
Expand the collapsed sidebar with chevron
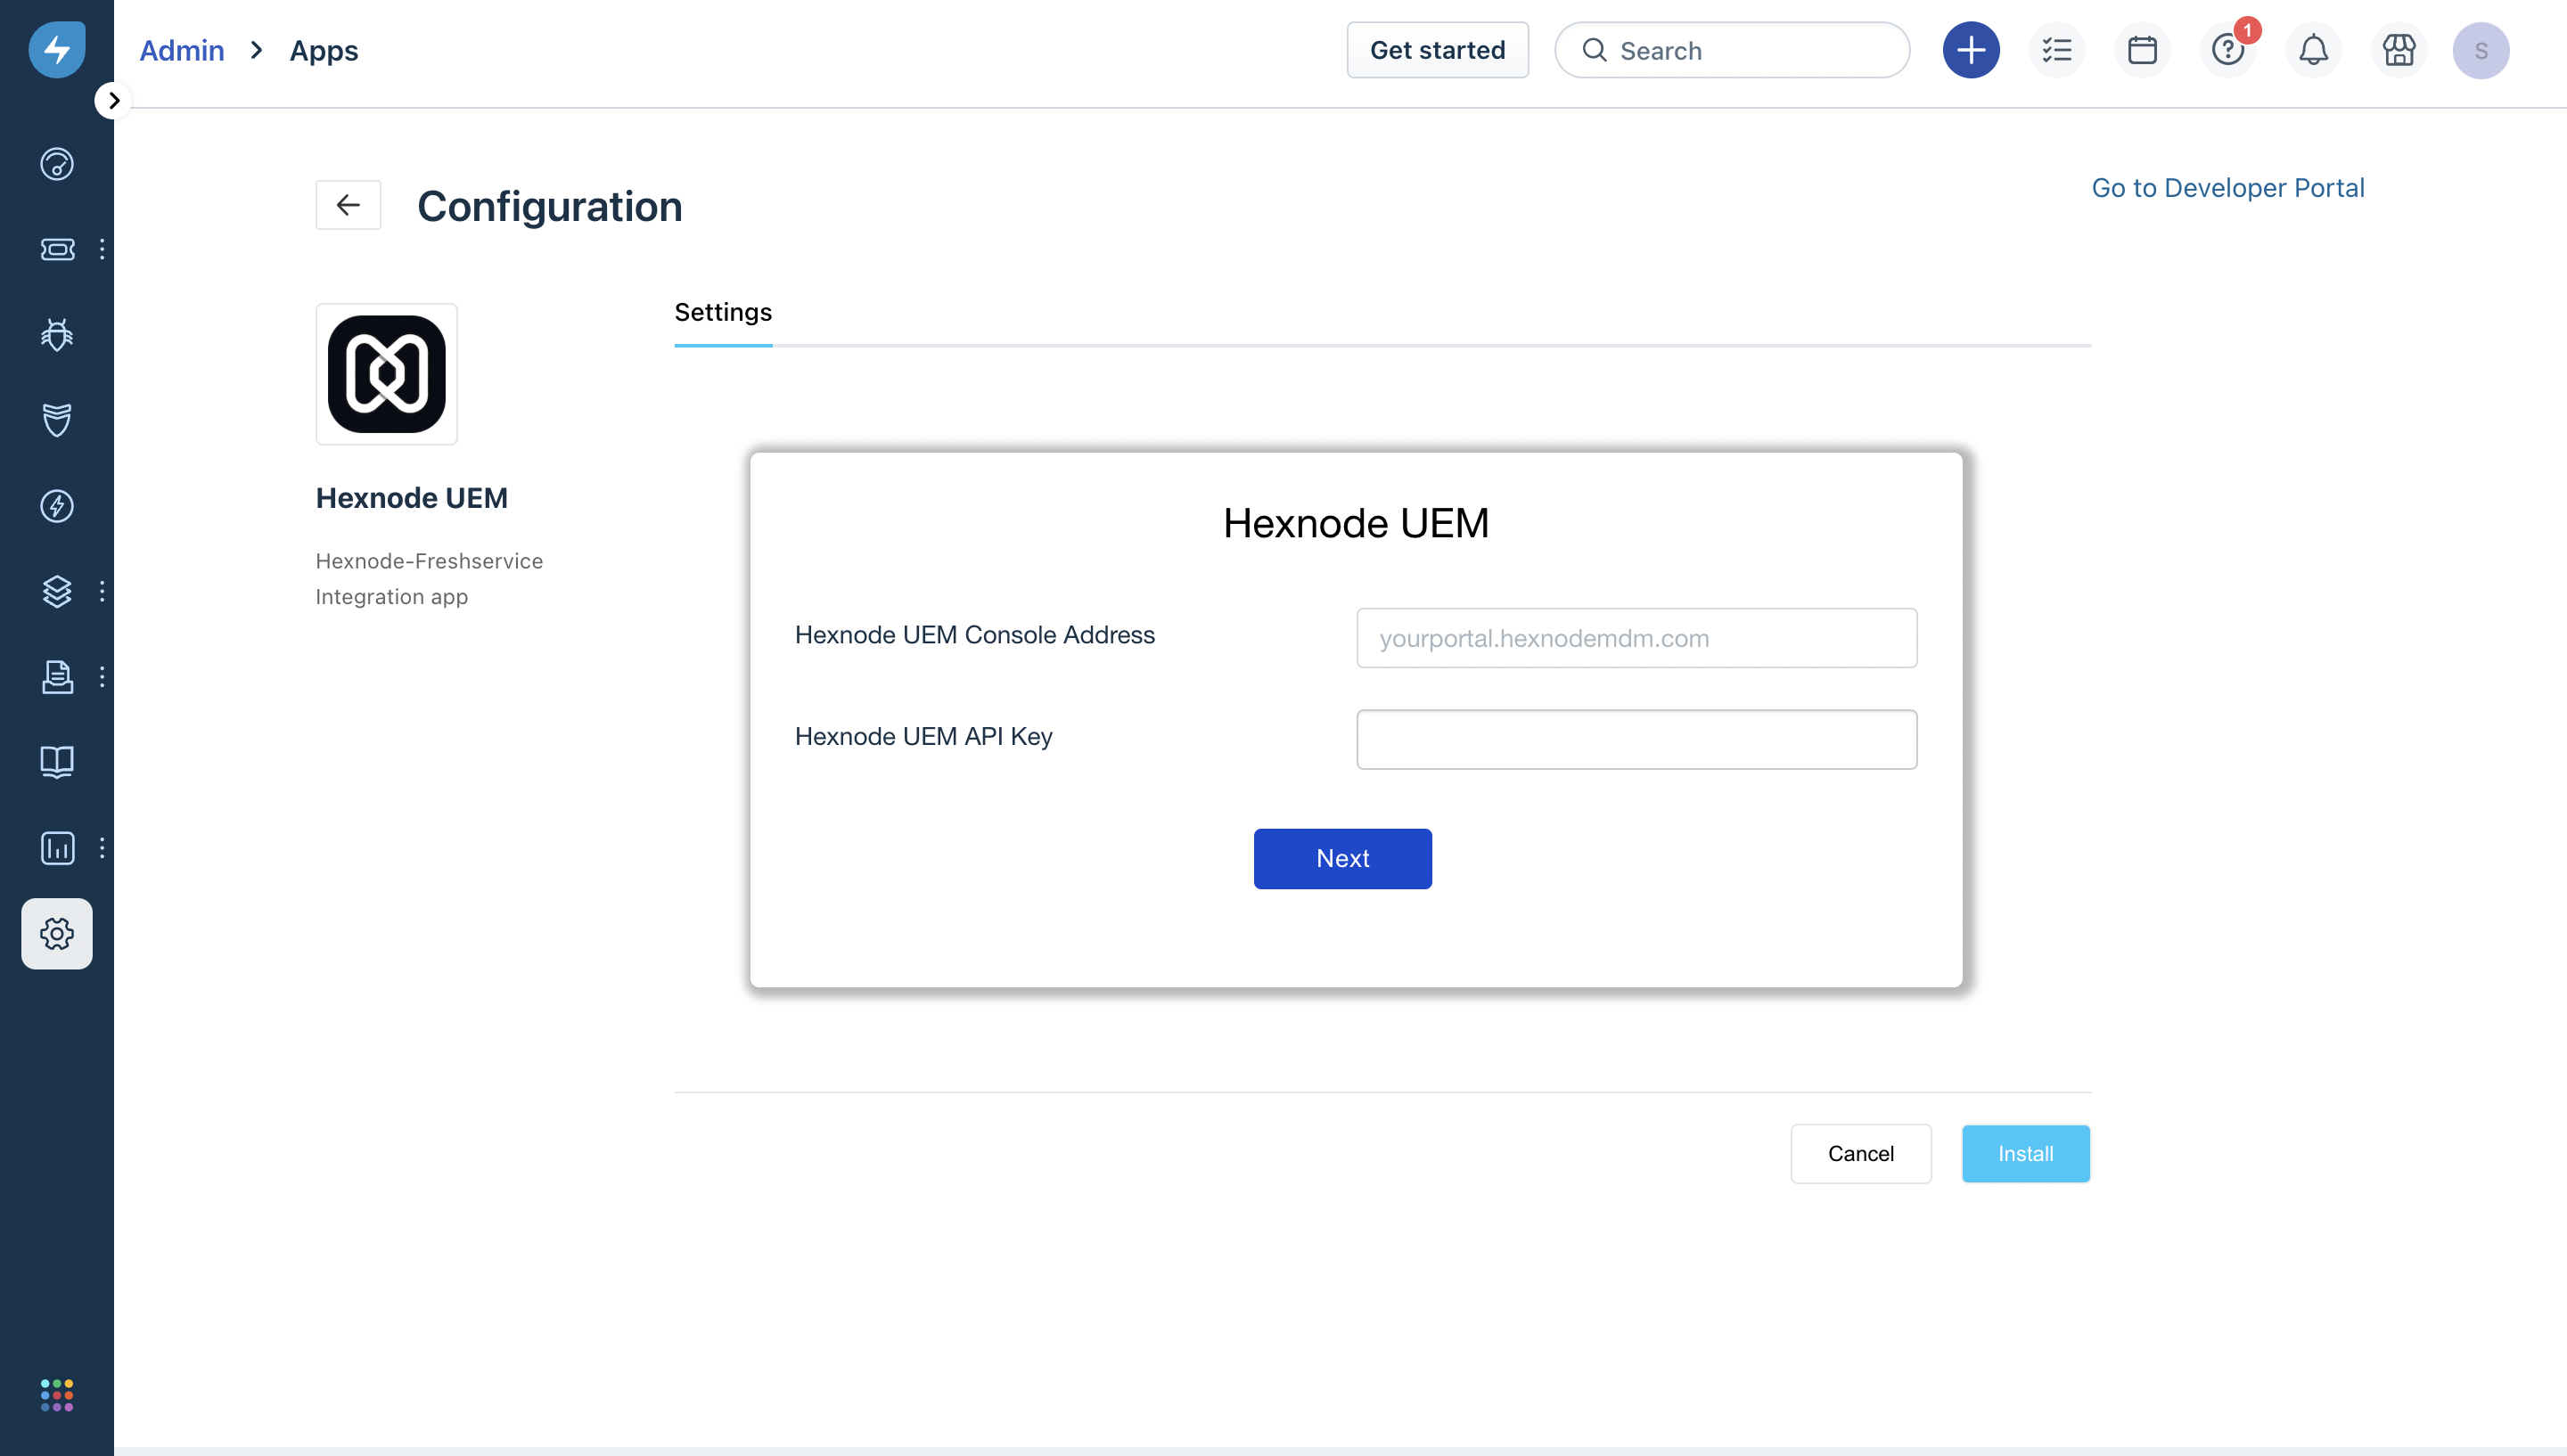pos(113,100)
